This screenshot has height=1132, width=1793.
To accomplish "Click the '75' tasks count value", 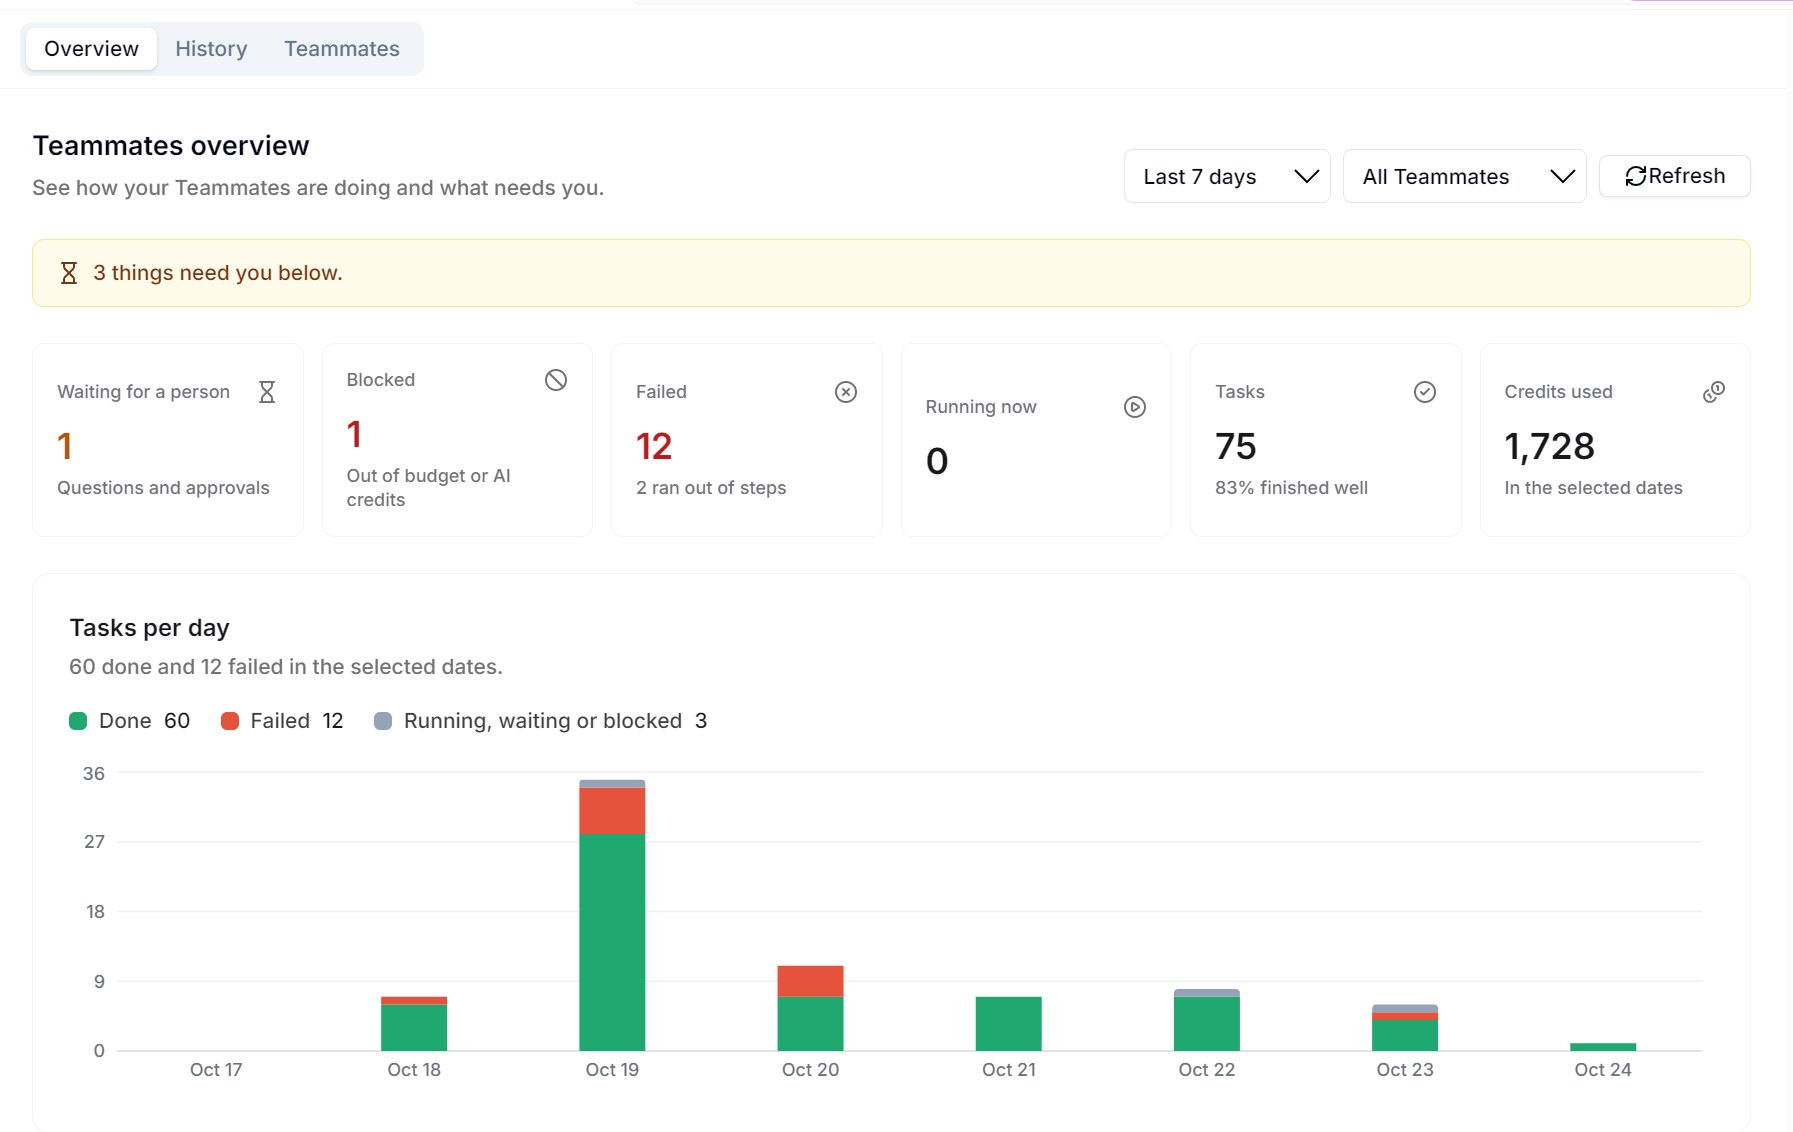I will [1236, 446].
